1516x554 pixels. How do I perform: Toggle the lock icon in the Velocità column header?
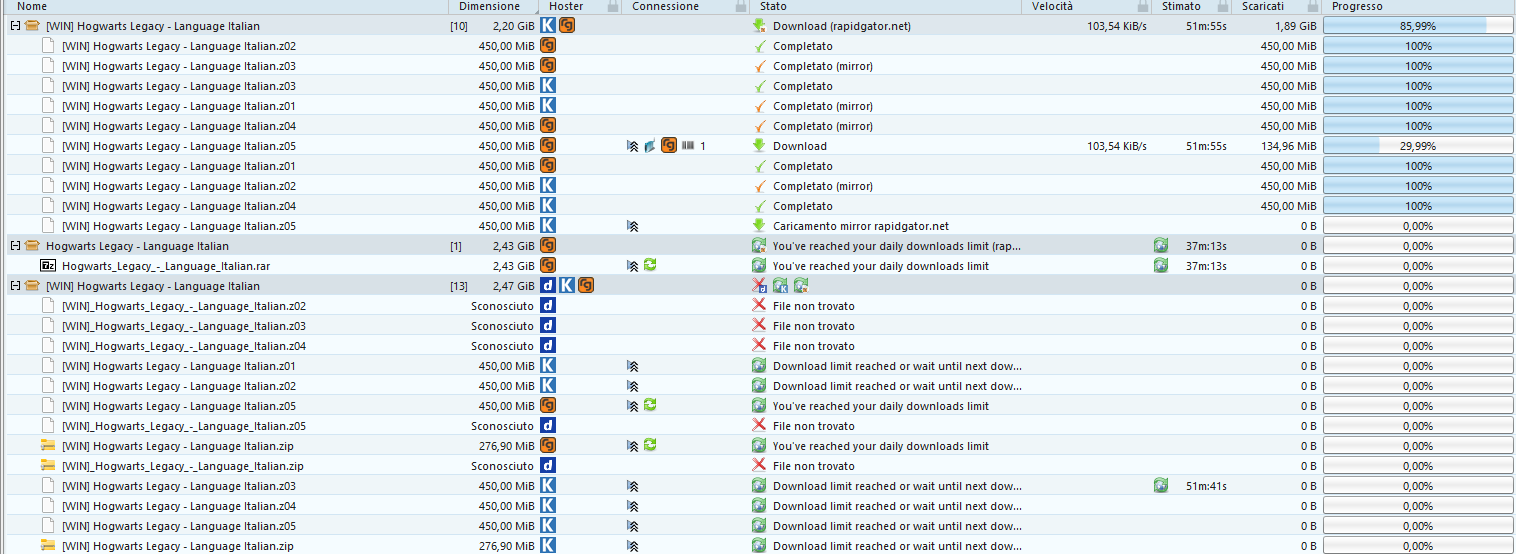click(1143, 7)
